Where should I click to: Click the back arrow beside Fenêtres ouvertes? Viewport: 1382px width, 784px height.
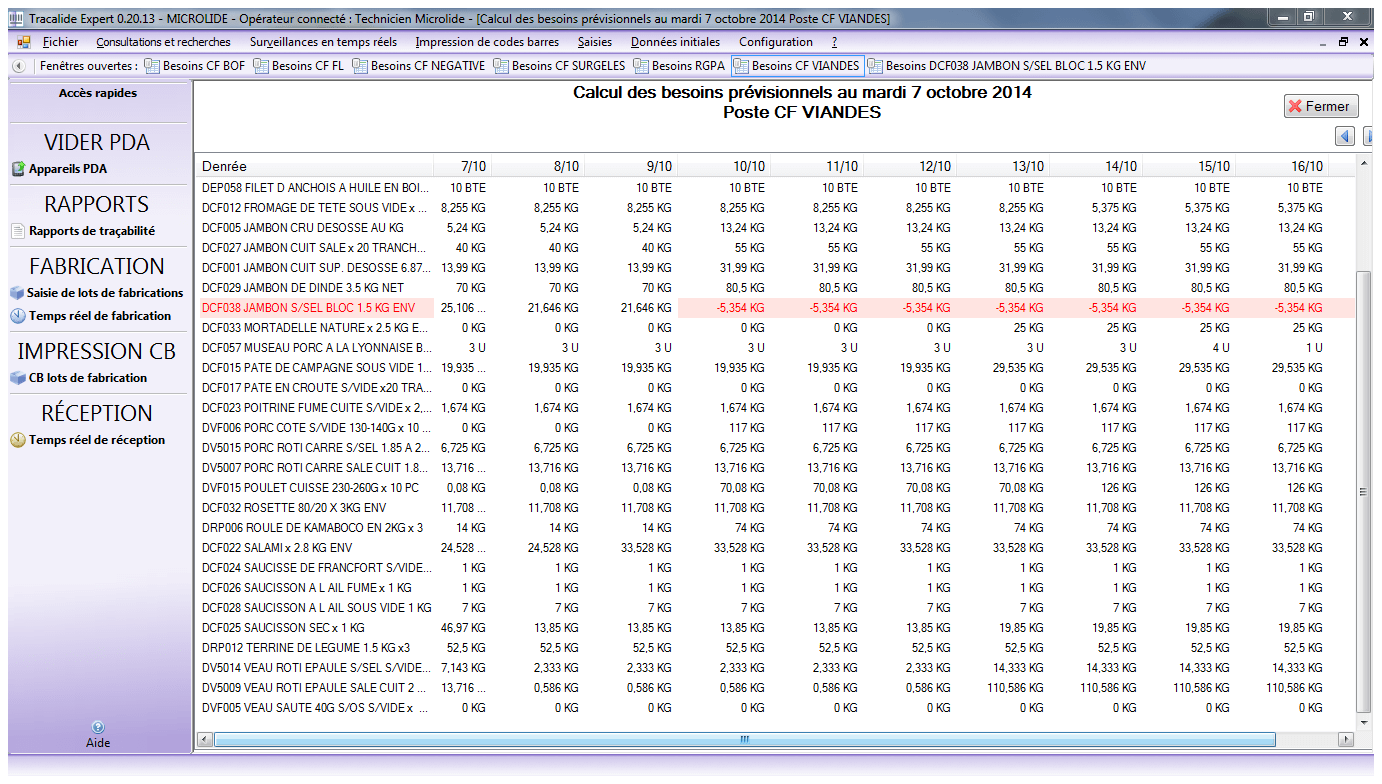coord(18,66)
